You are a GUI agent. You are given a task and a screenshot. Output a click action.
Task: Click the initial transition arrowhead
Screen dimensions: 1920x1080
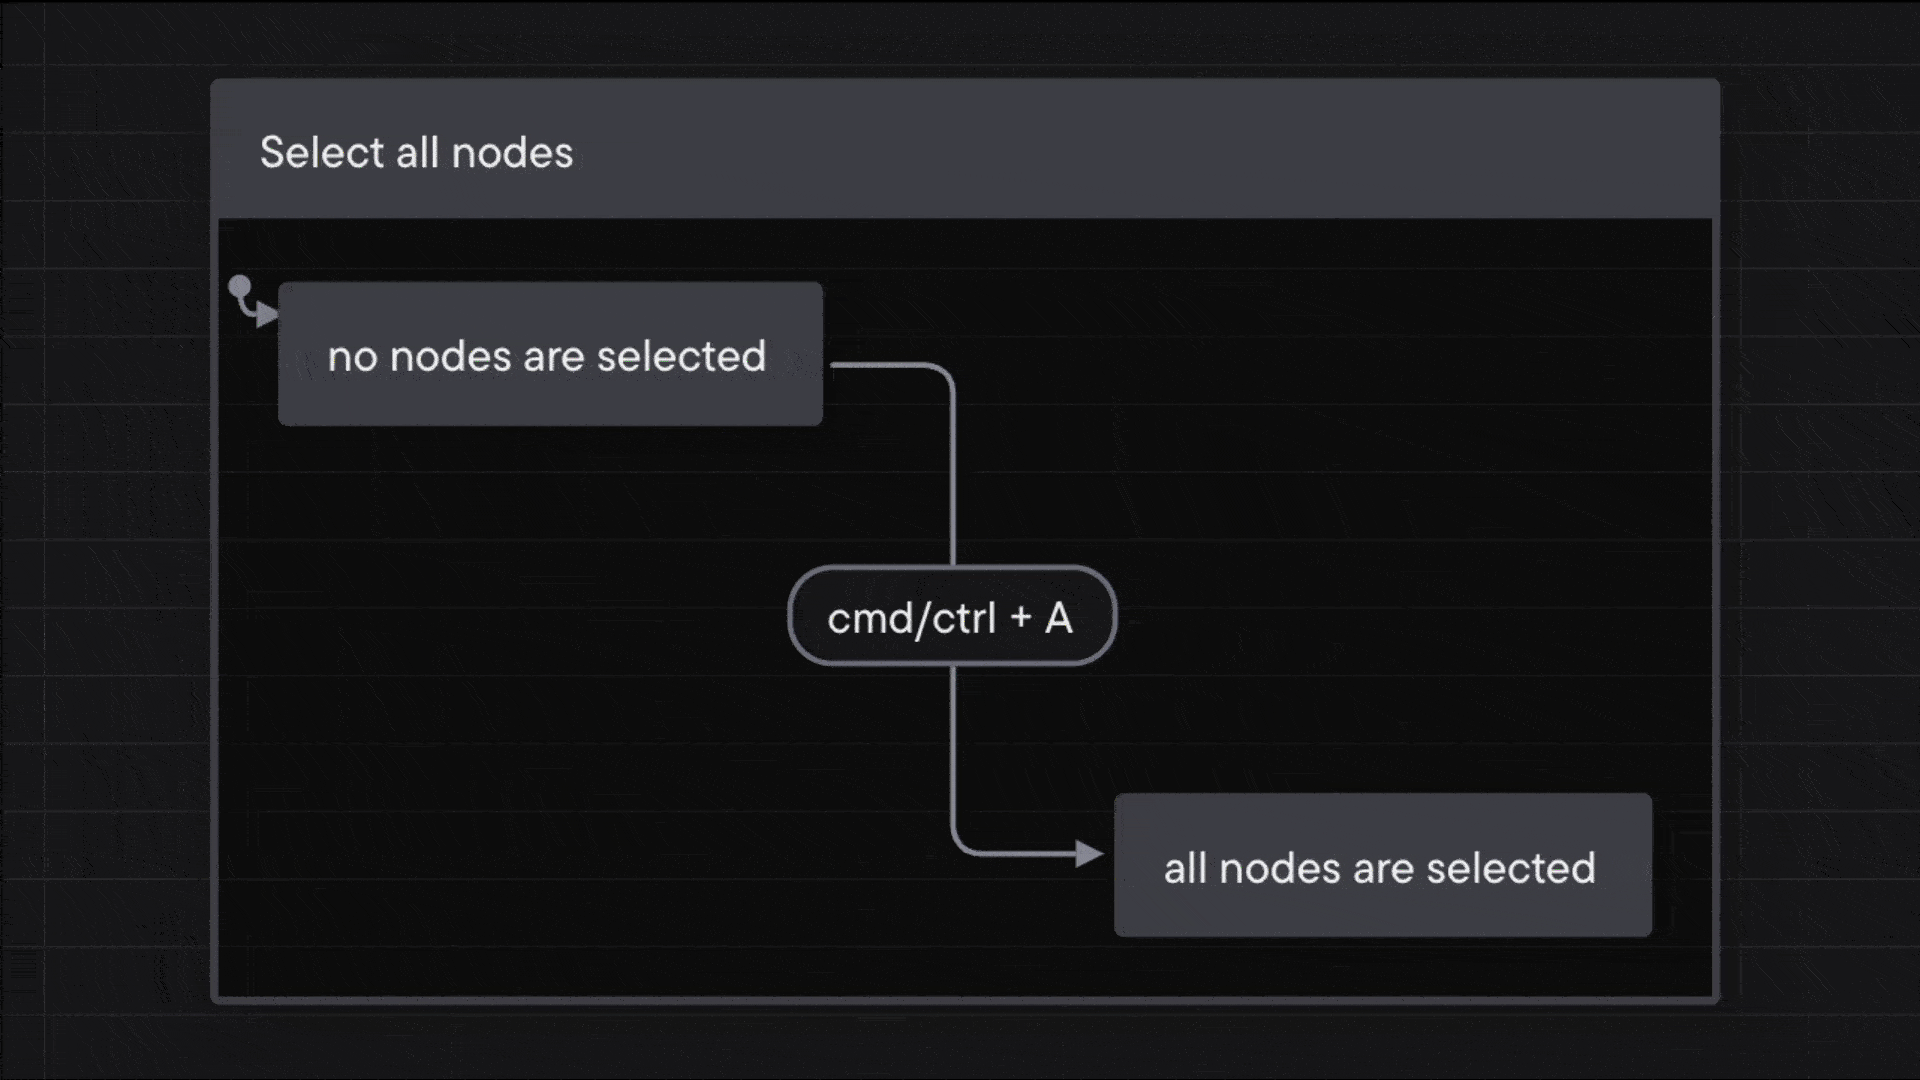(x=267, y=316)
